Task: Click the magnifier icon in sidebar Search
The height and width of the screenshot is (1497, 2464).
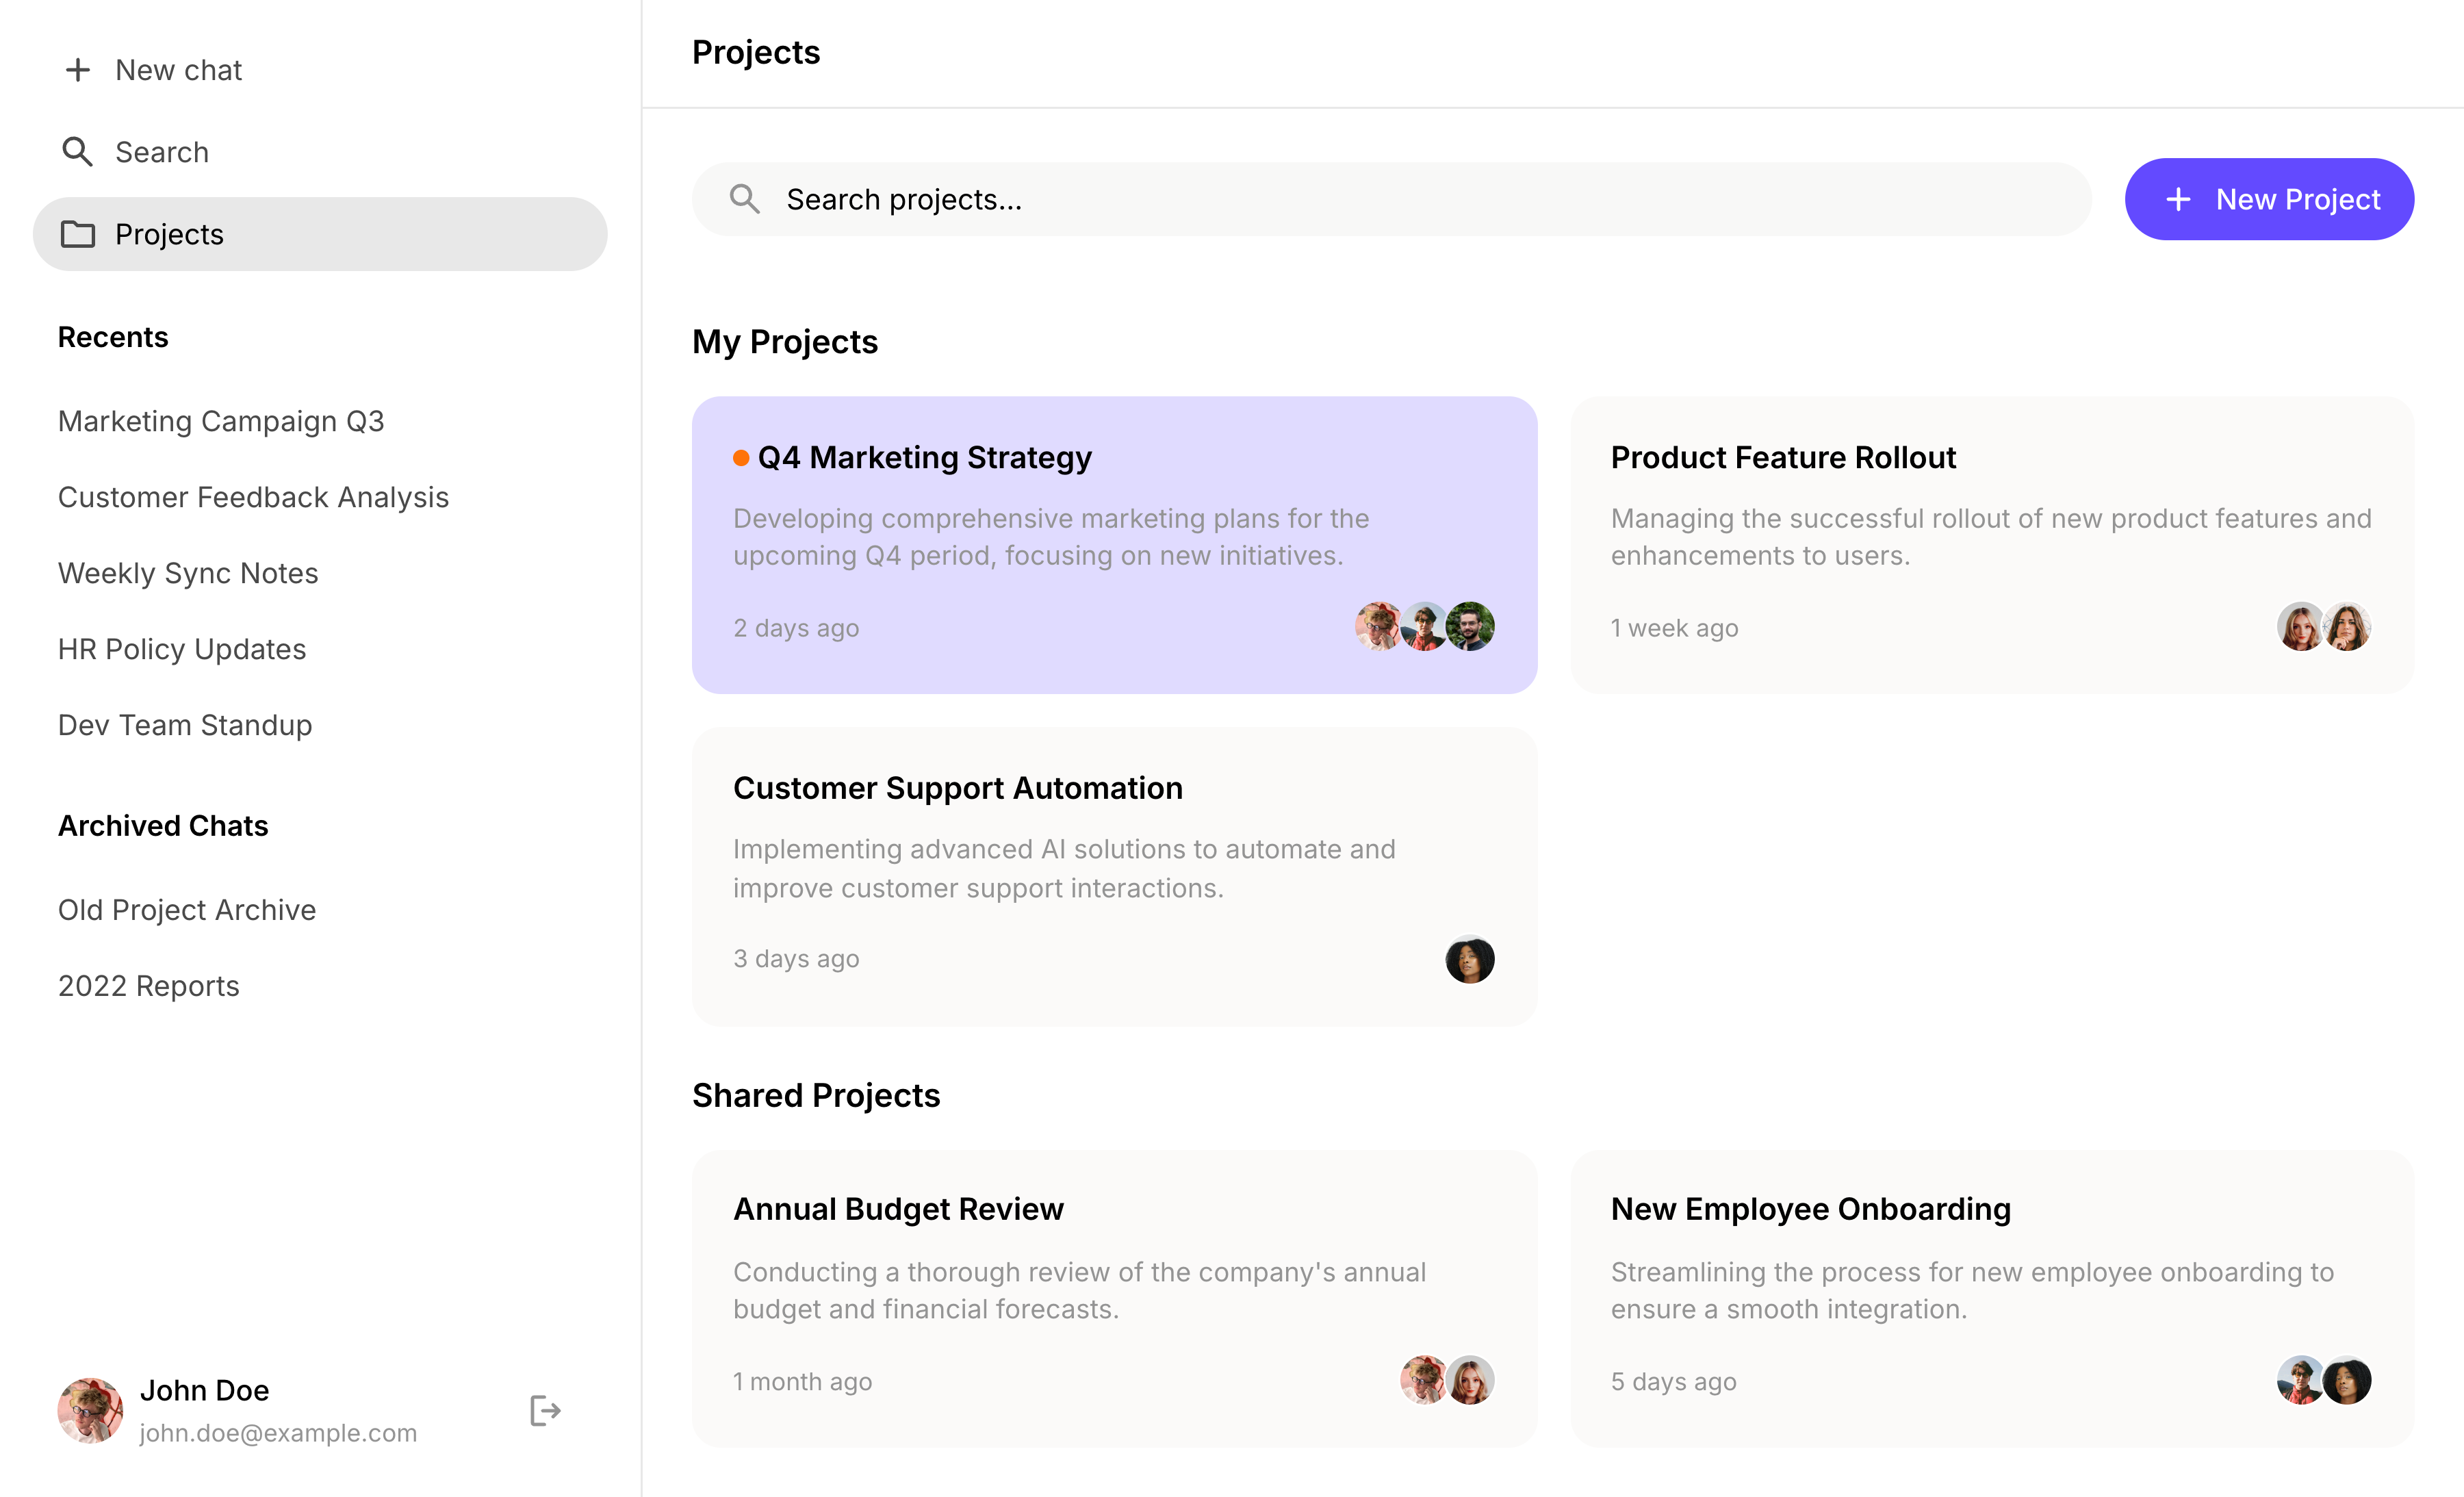Action: [x=77, y=152]
